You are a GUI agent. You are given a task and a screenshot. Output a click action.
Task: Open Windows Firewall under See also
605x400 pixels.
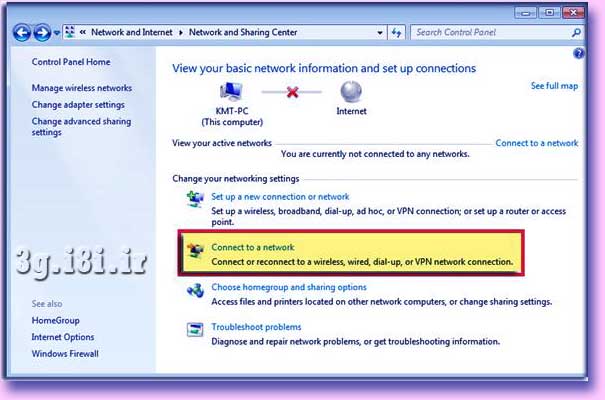(x=65, y=354)
